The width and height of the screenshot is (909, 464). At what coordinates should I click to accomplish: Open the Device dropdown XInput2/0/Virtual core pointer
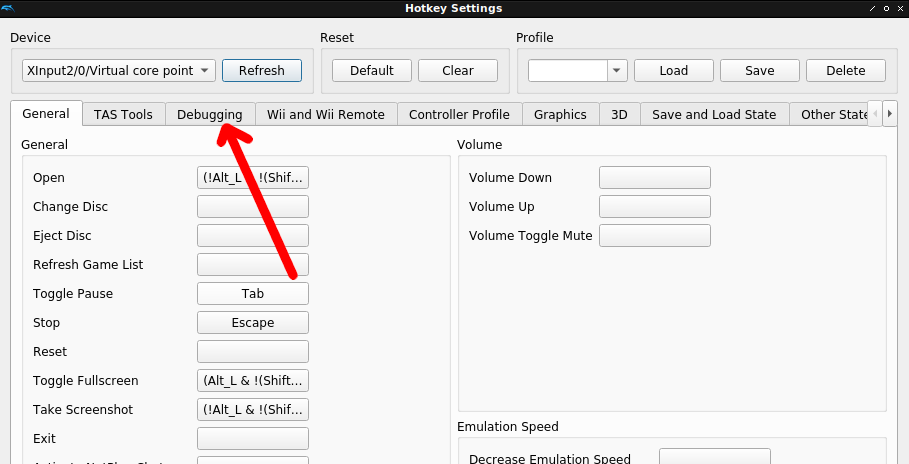coord(119,71)
